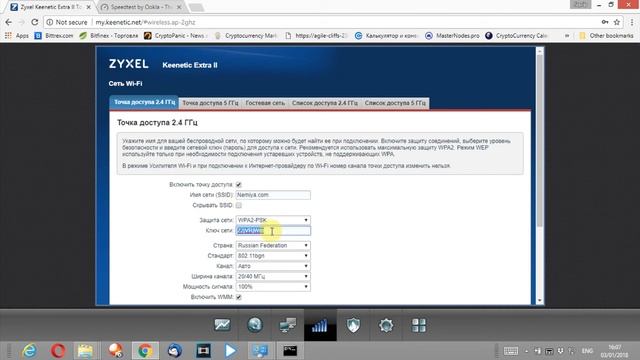Open the blue play-arrow app in taskbar
The image size is (640, 360).
point(231,351)
